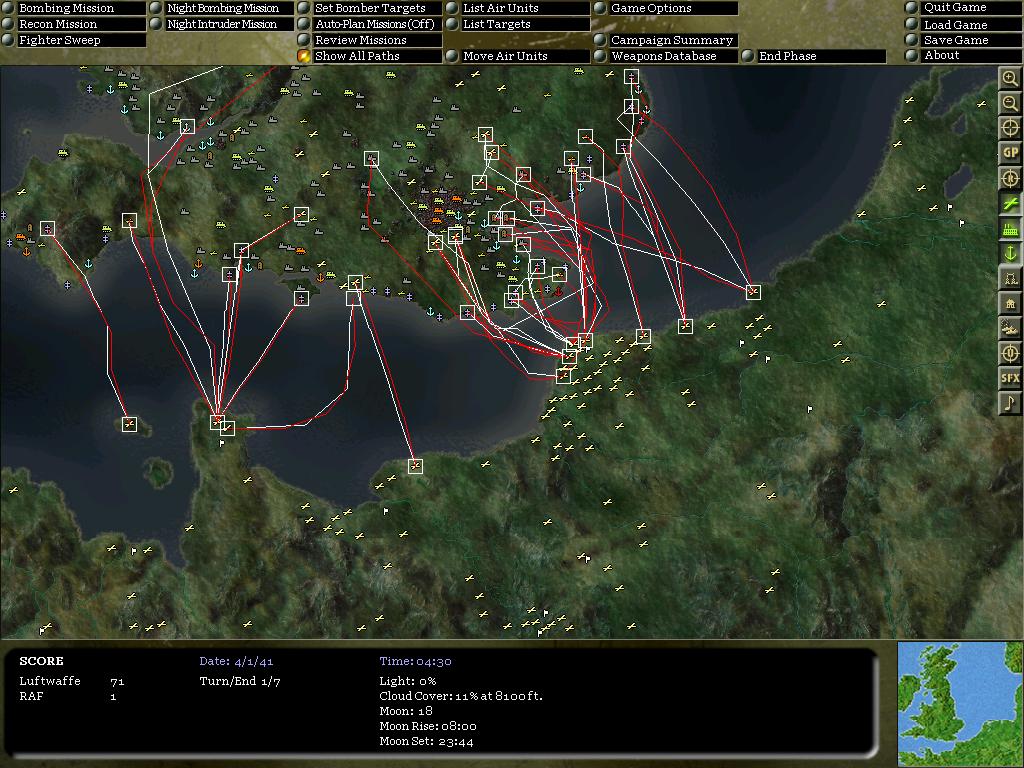Click the anchor ports icon
Viewport: 1024px width, 768px height.
pos(1011,255)
